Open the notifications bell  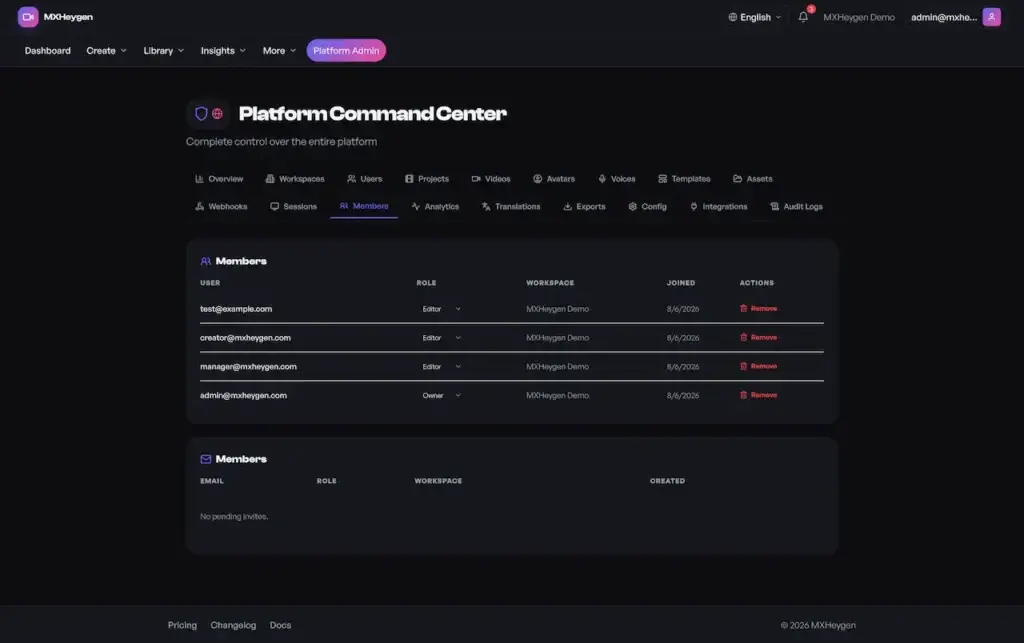point(803,17)
